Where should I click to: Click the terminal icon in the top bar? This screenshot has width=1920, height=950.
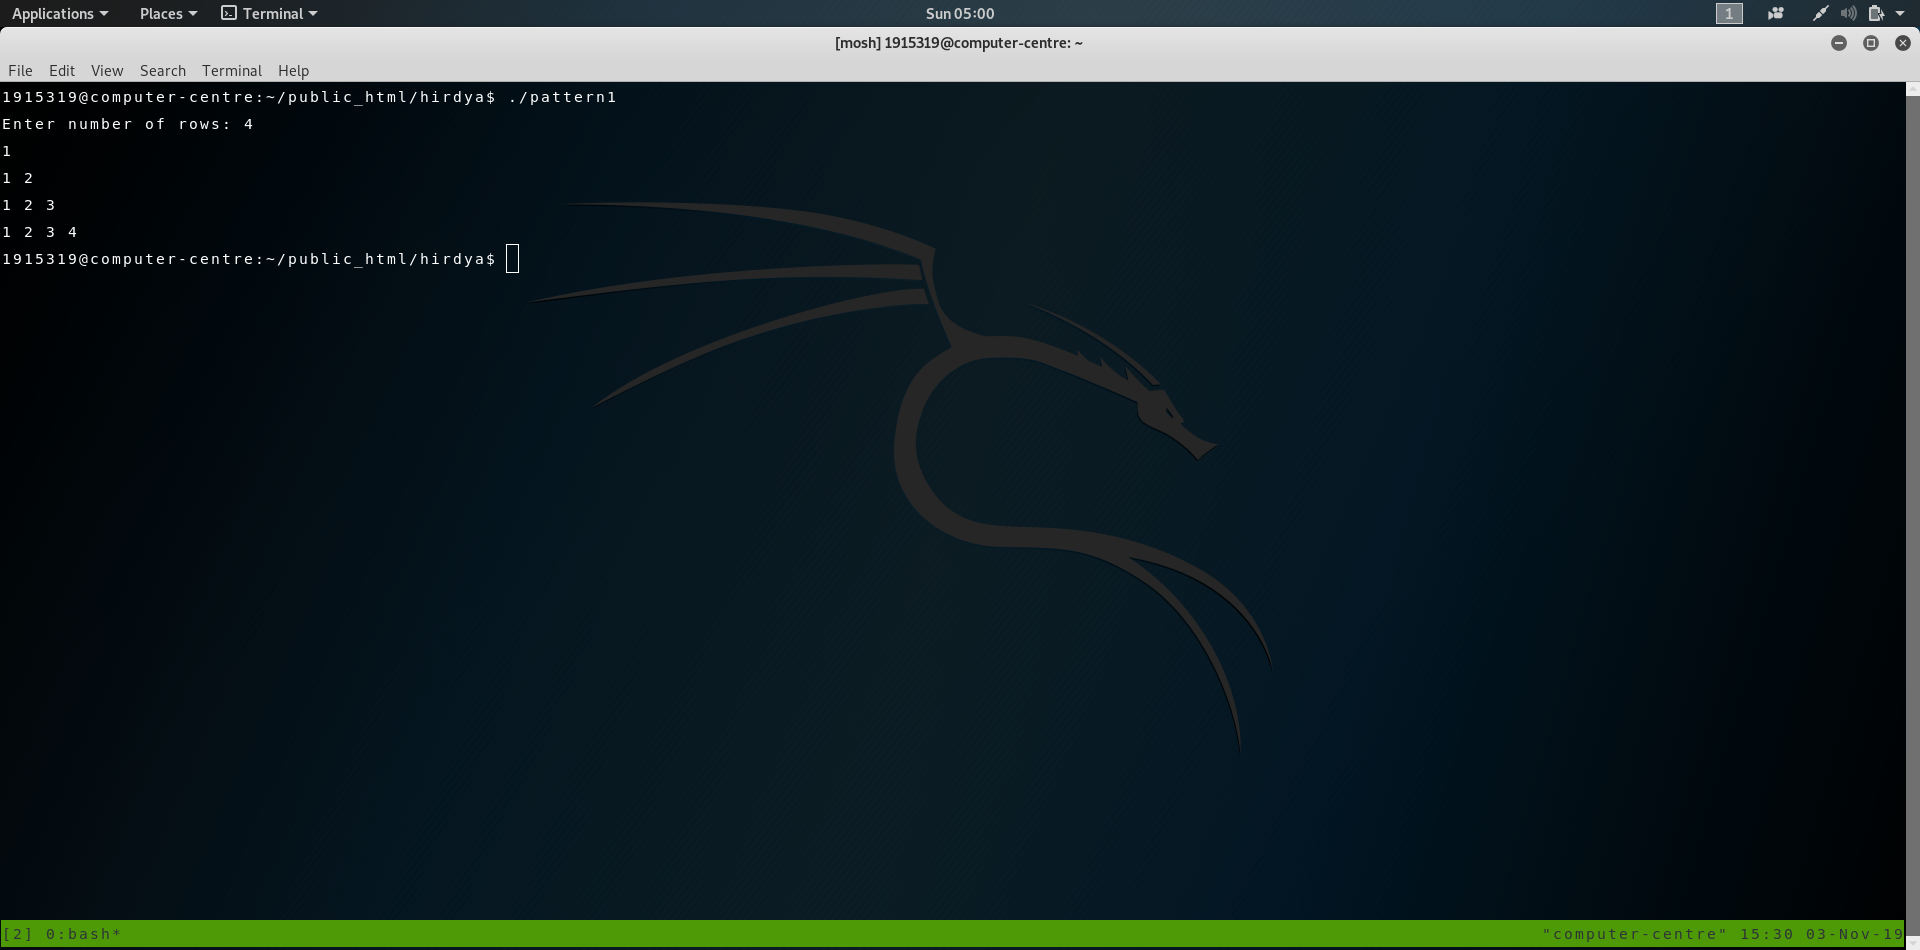(x=229, y=13)
